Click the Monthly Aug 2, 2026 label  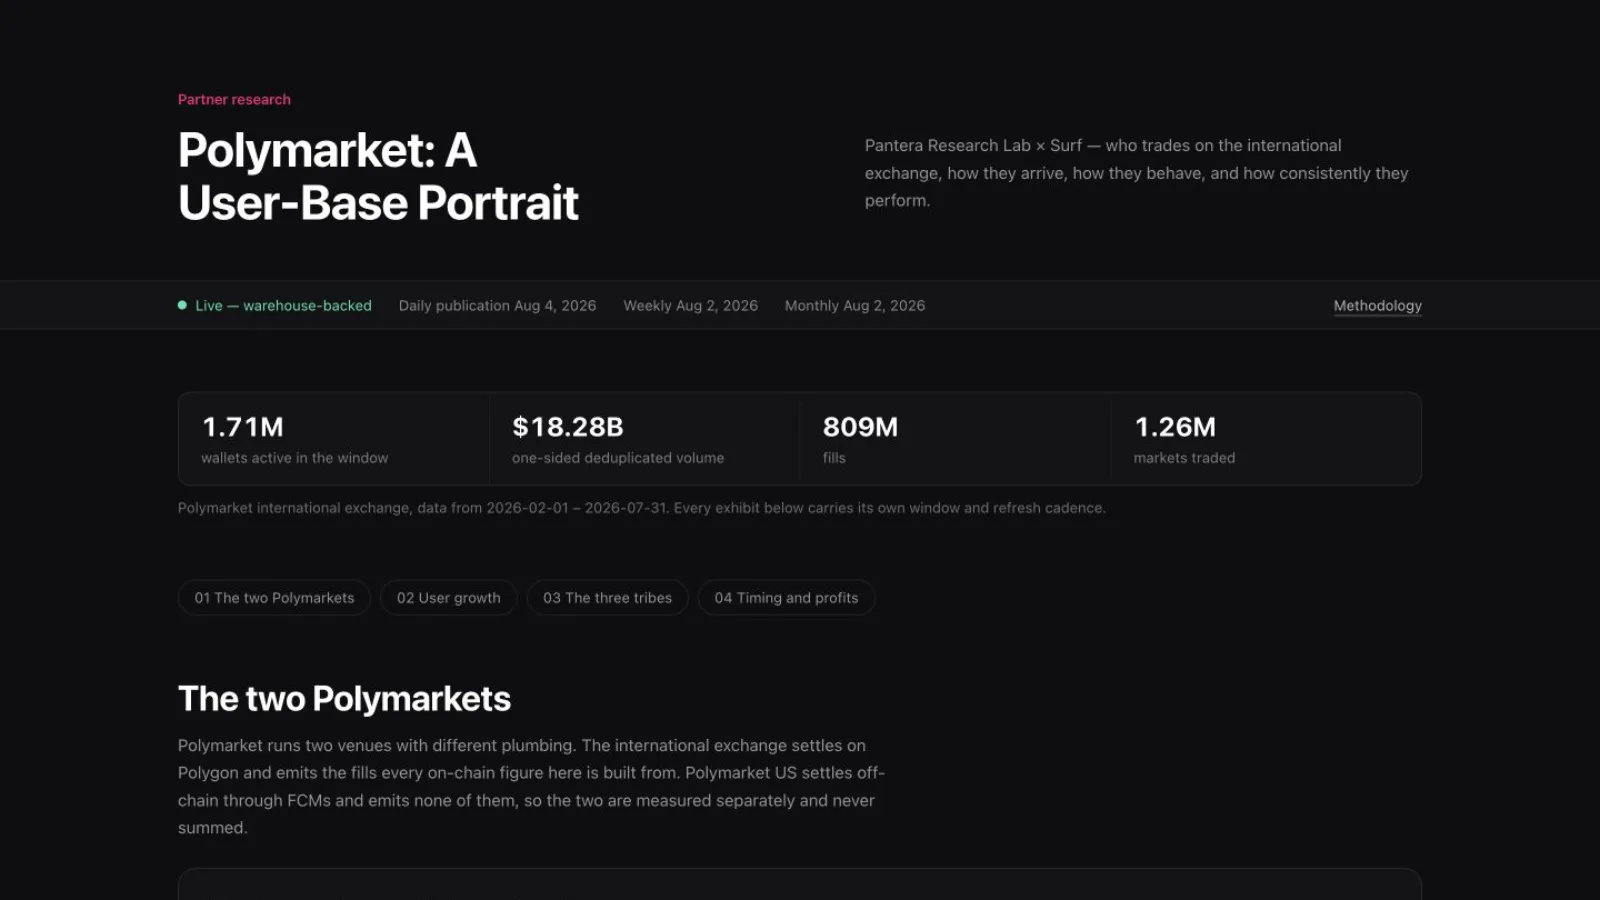(x=855, y=306)
